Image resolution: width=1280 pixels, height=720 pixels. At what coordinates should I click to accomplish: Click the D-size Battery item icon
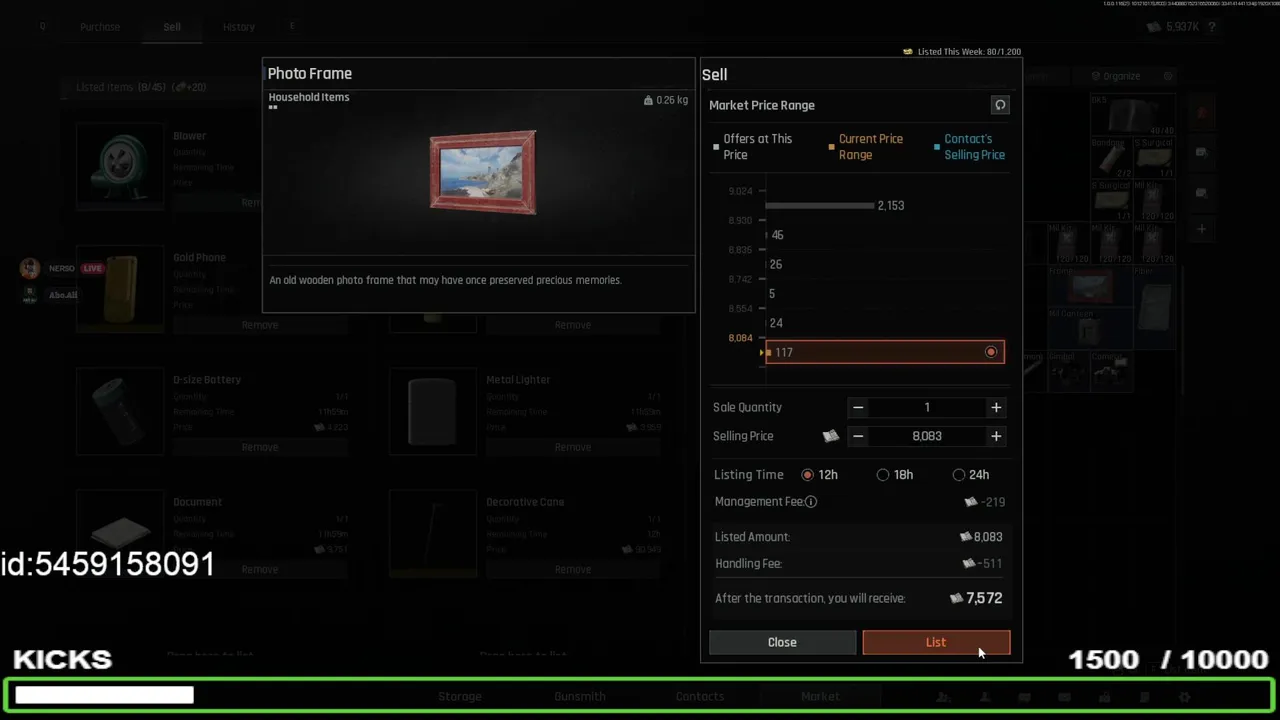pos(120,411)
